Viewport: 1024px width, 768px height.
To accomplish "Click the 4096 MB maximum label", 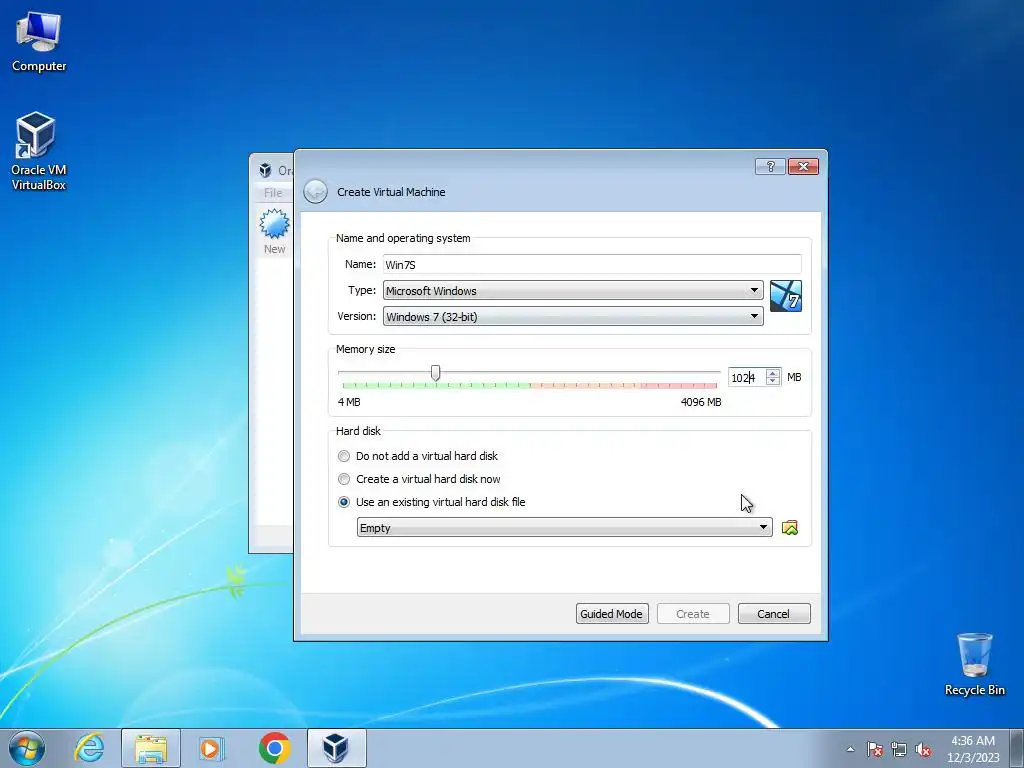I will coord(701,402).
